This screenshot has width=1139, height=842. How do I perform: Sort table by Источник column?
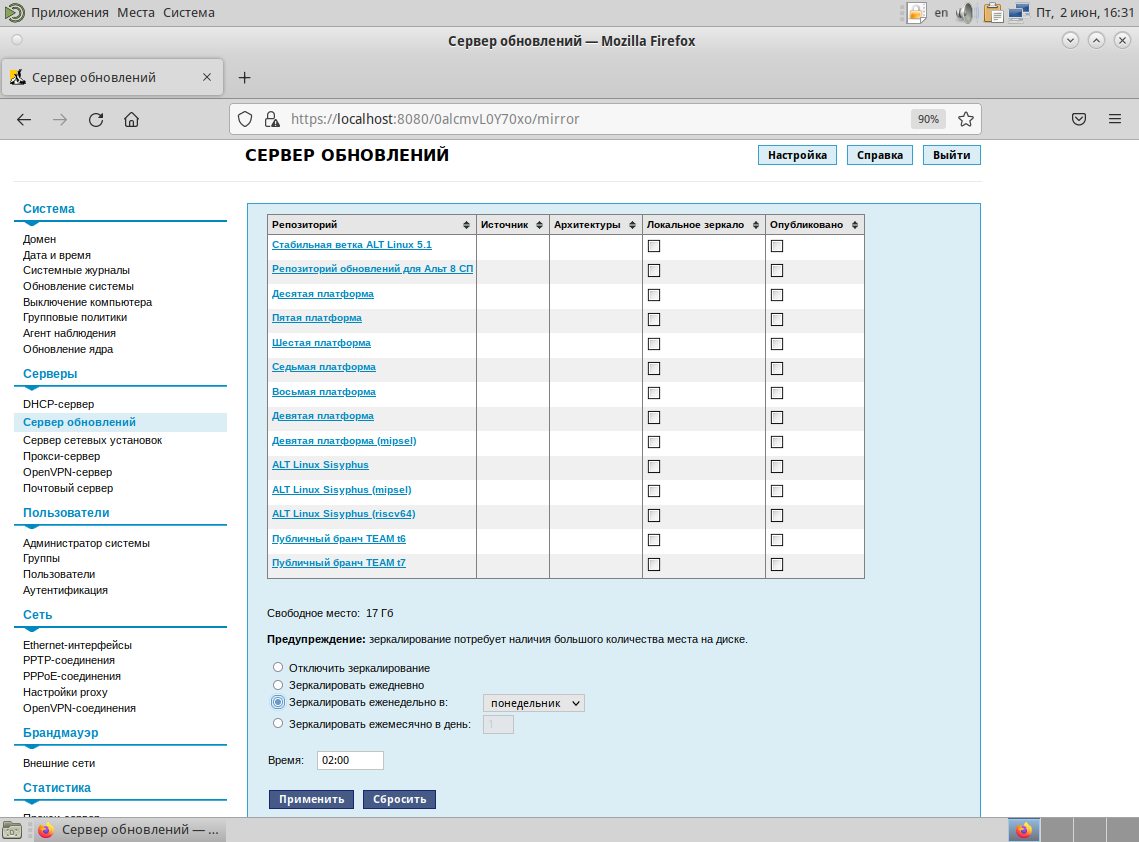512,224
